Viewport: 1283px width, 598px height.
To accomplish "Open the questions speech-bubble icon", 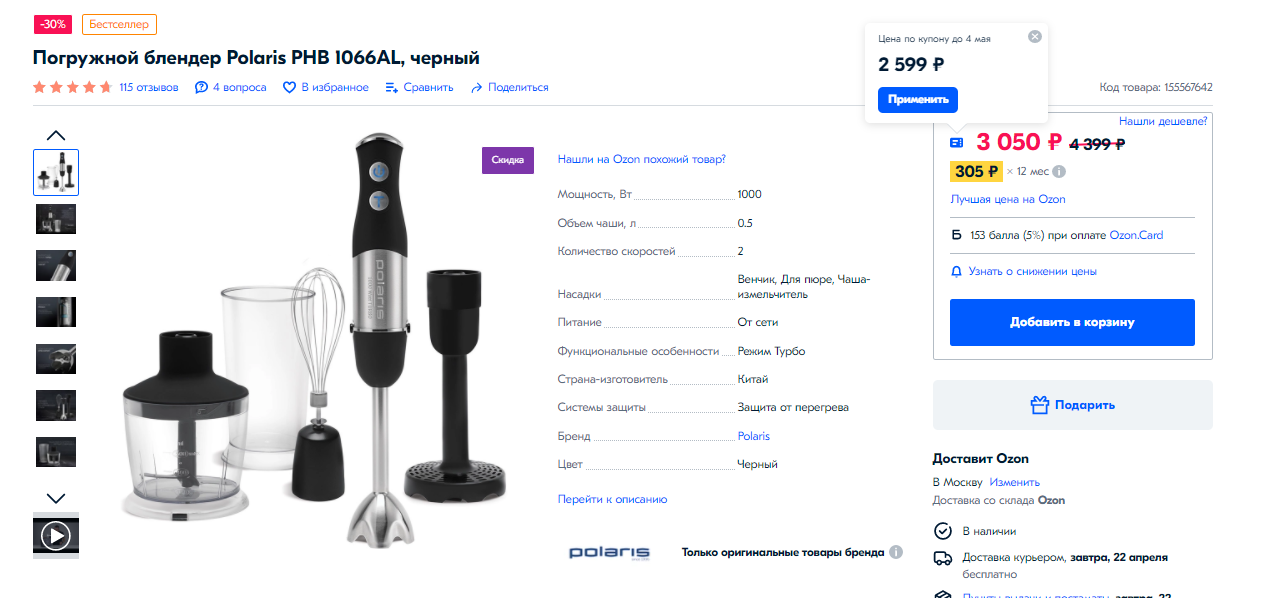I will pos(201,88).
